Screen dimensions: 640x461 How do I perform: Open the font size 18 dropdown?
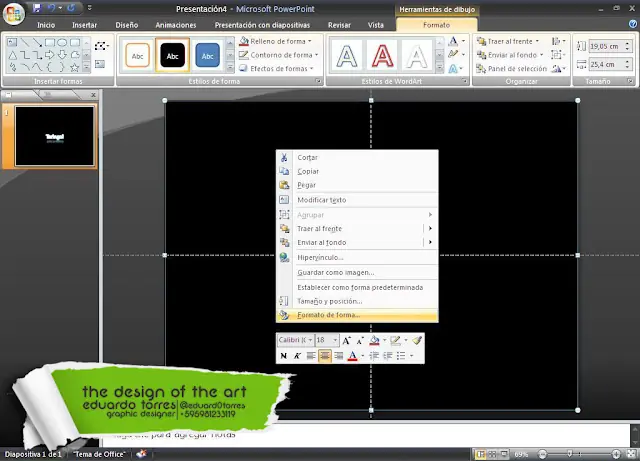point(335,340)
